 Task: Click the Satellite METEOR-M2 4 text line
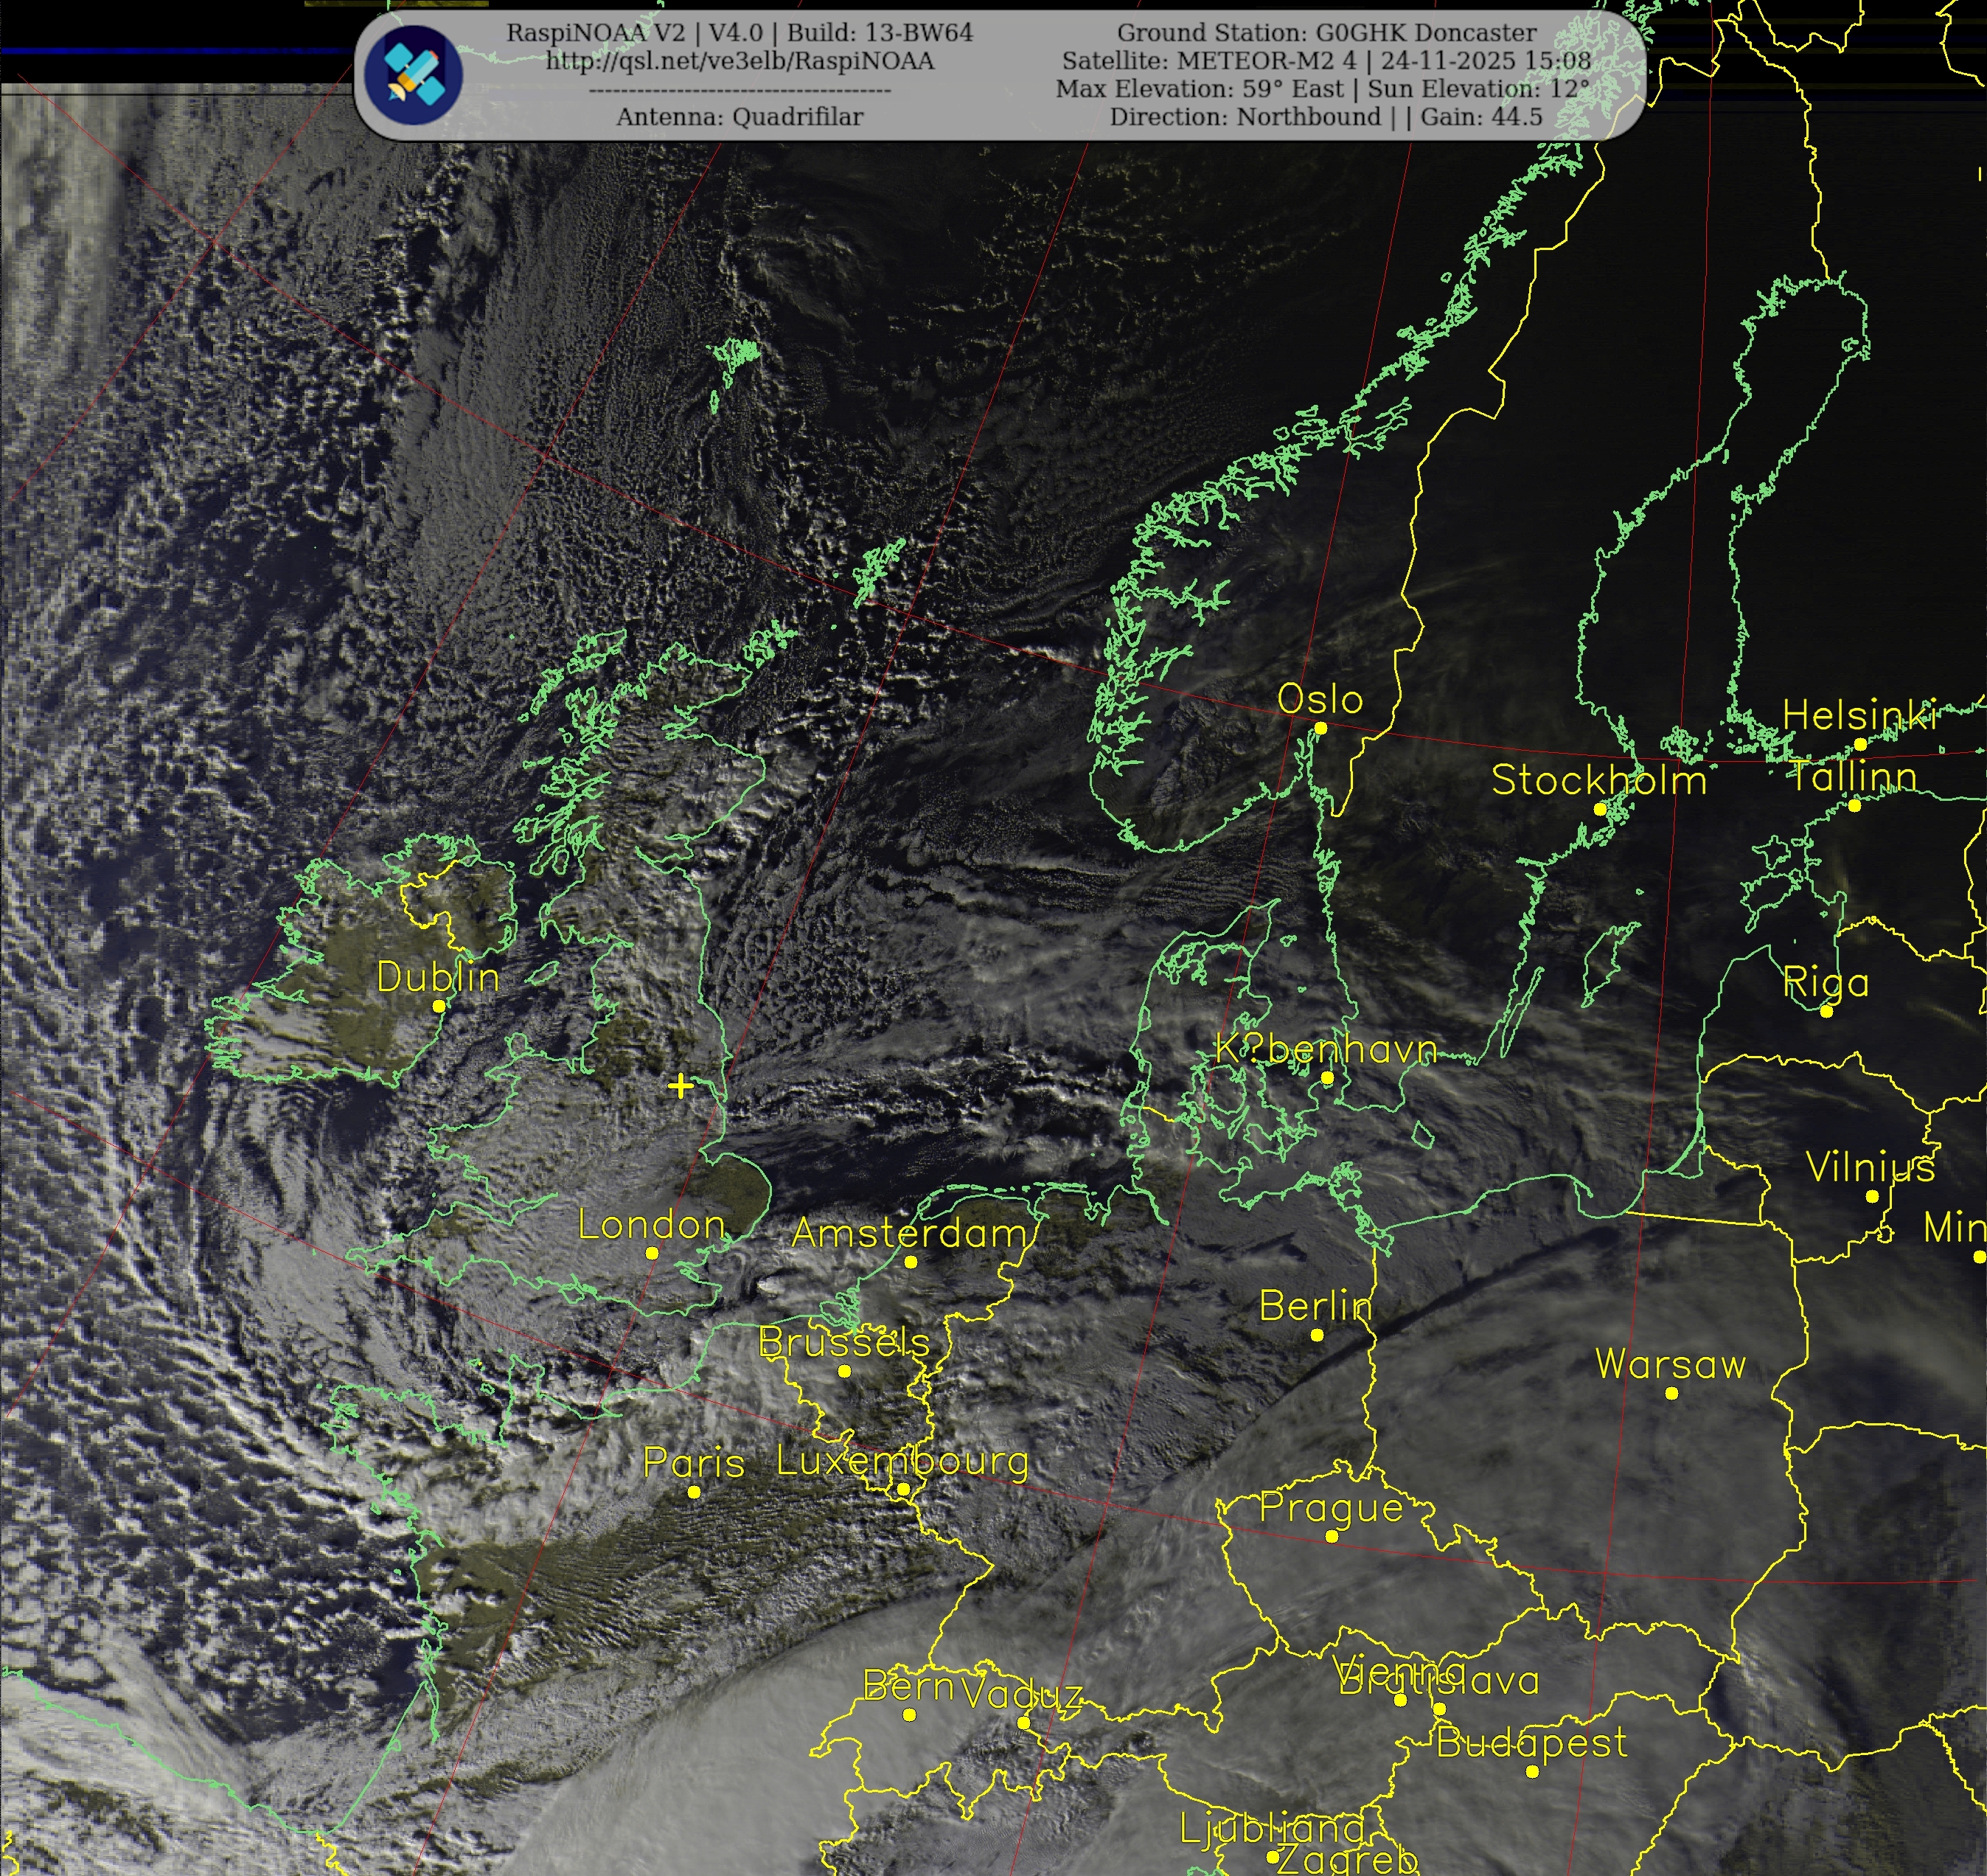(x=1326, y=61)
